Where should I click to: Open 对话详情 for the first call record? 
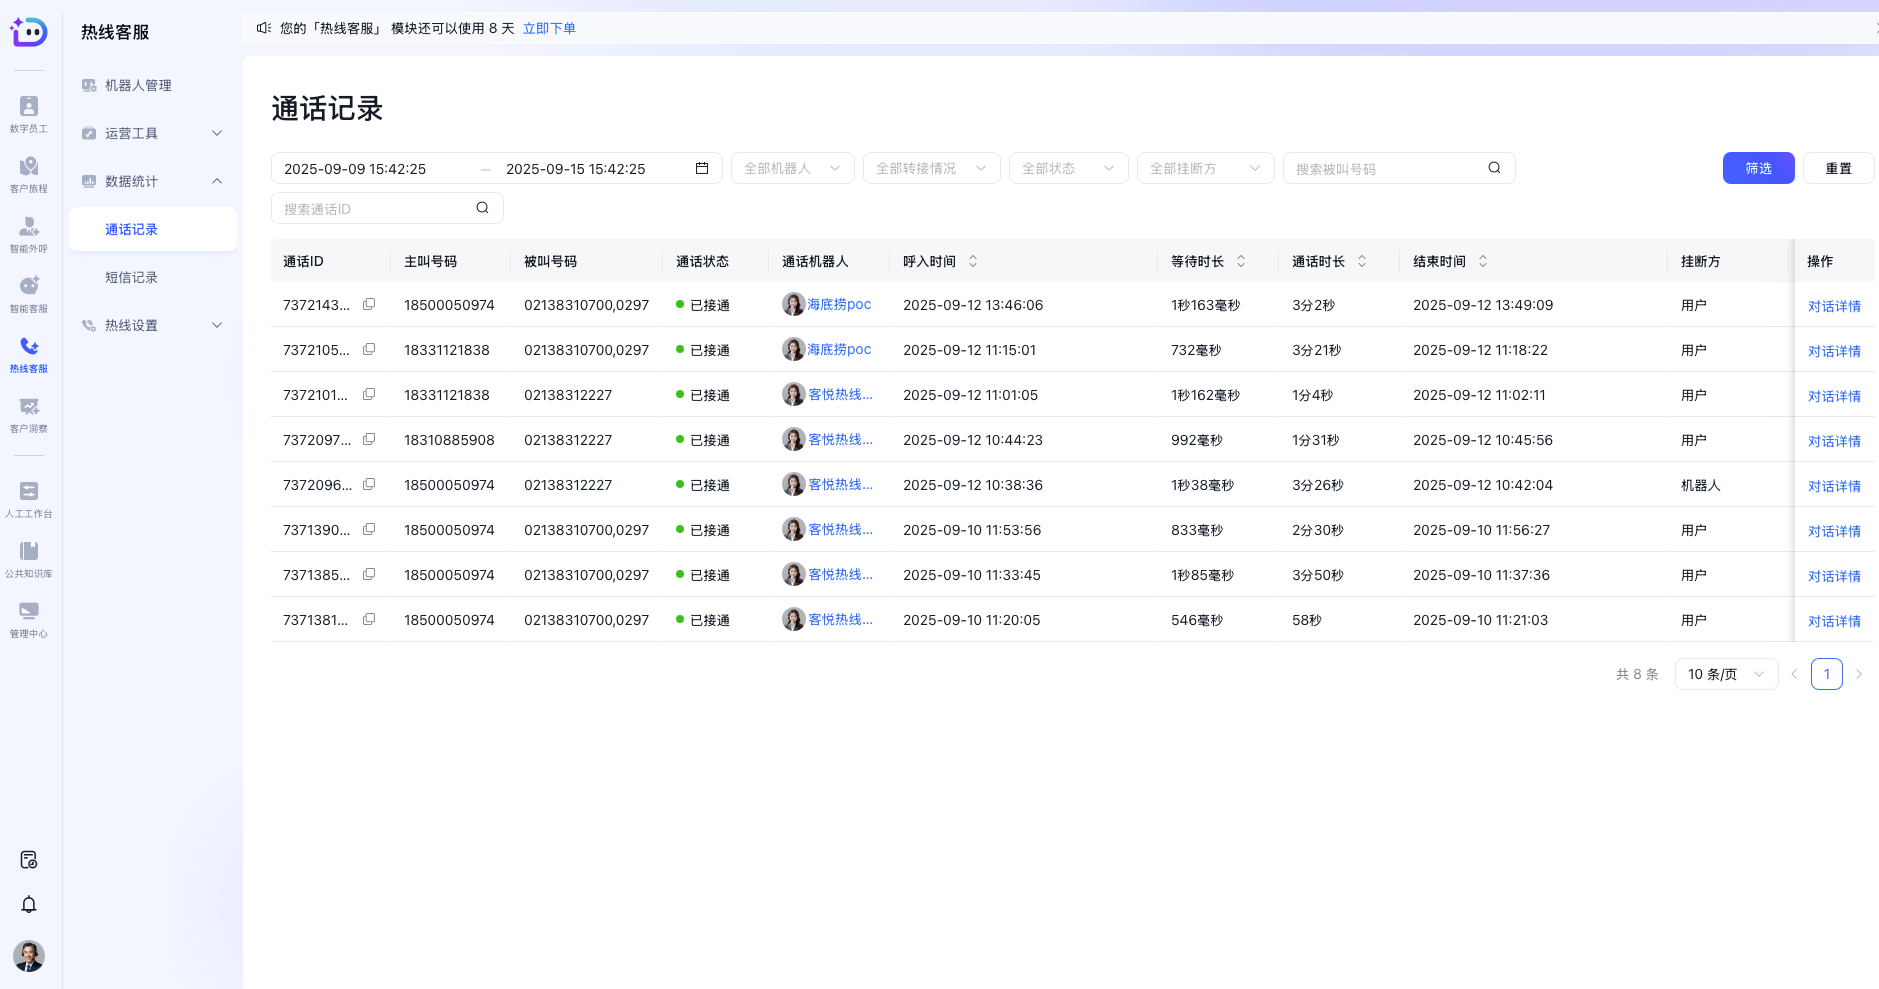1834,306
